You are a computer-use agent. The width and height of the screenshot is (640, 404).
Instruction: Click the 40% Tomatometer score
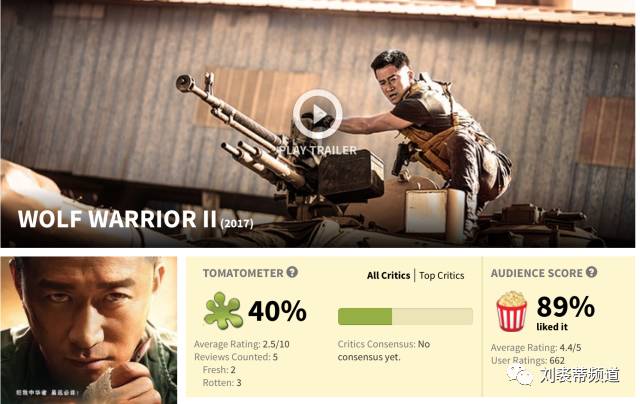coord(278,311)
